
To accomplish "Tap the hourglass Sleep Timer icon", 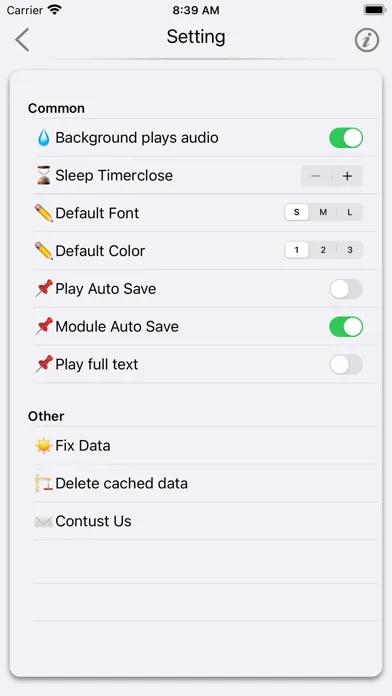I will pyautogui.click(x=44, y=175).
